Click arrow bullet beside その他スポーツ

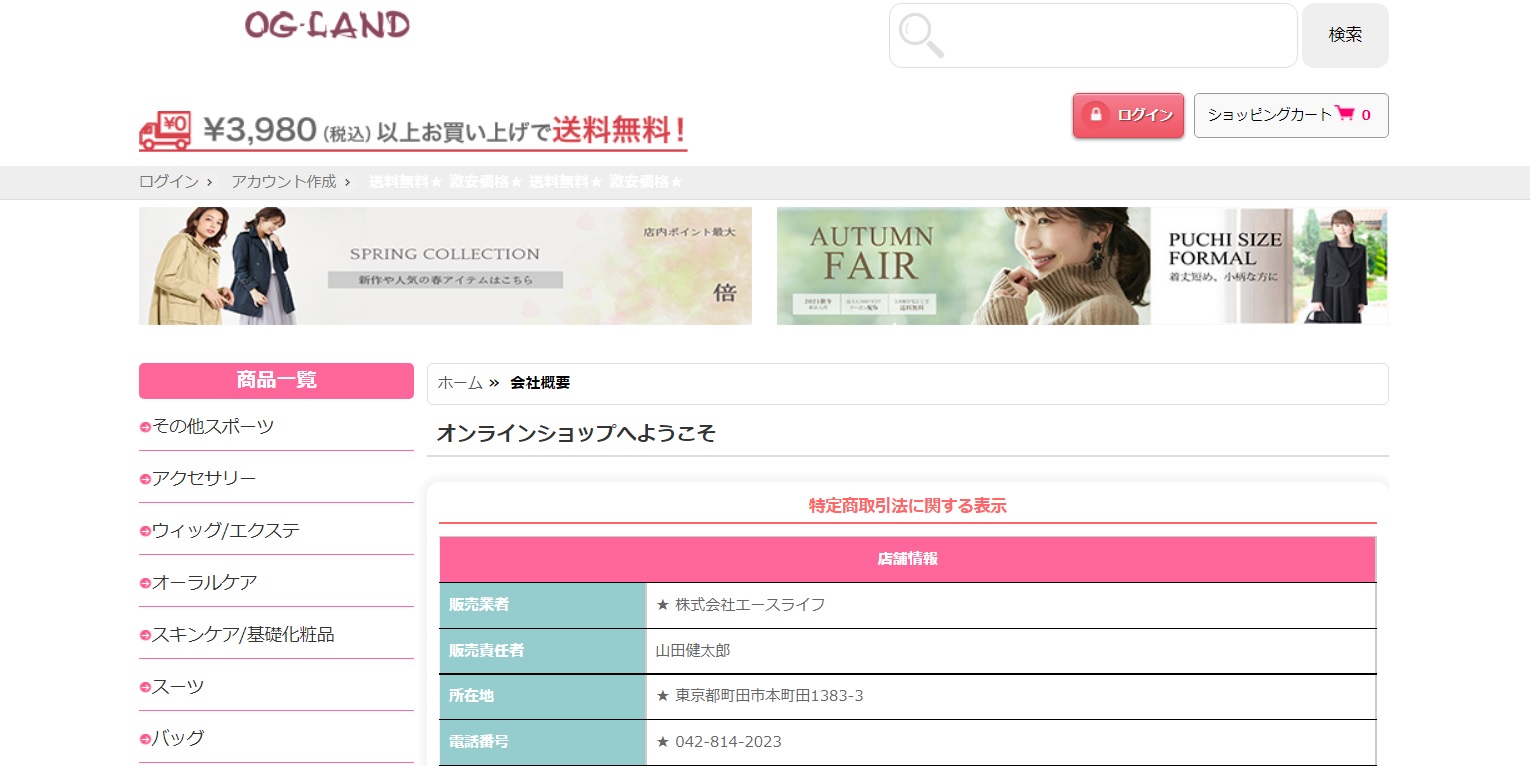pyautogui.click(x=145, y=428)
